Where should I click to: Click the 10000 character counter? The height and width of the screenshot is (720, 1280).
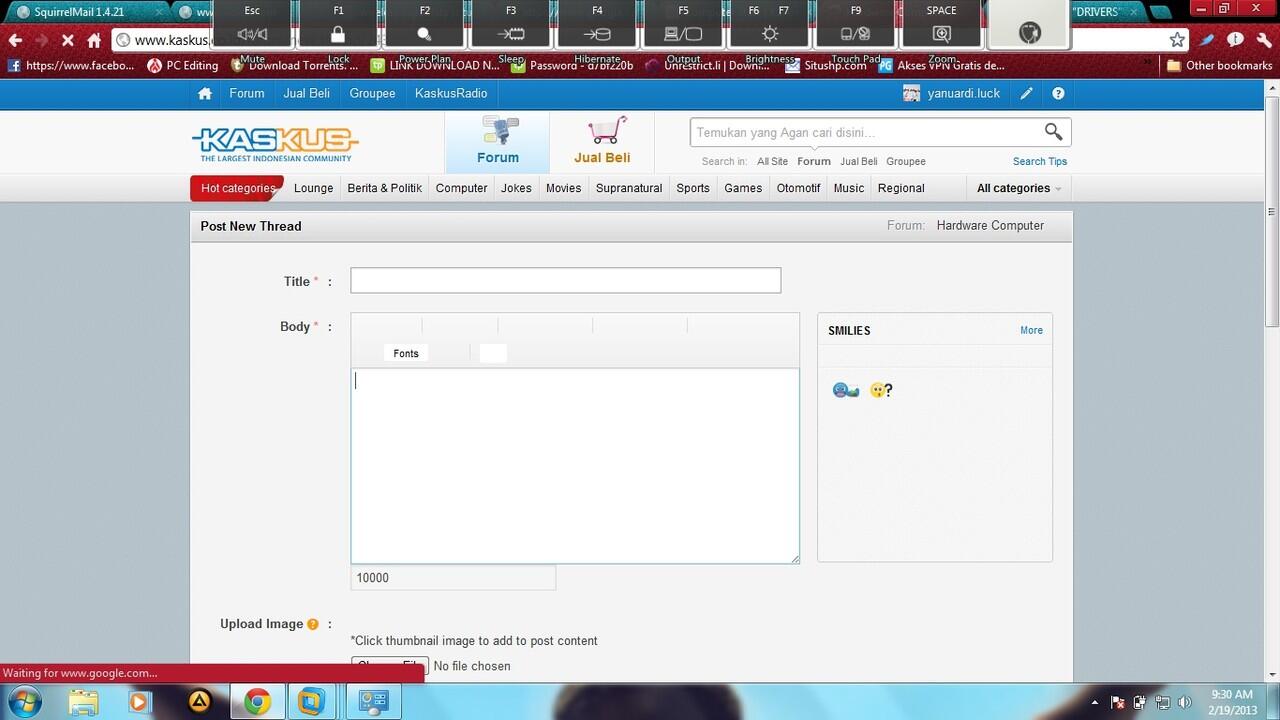point(453,578)
